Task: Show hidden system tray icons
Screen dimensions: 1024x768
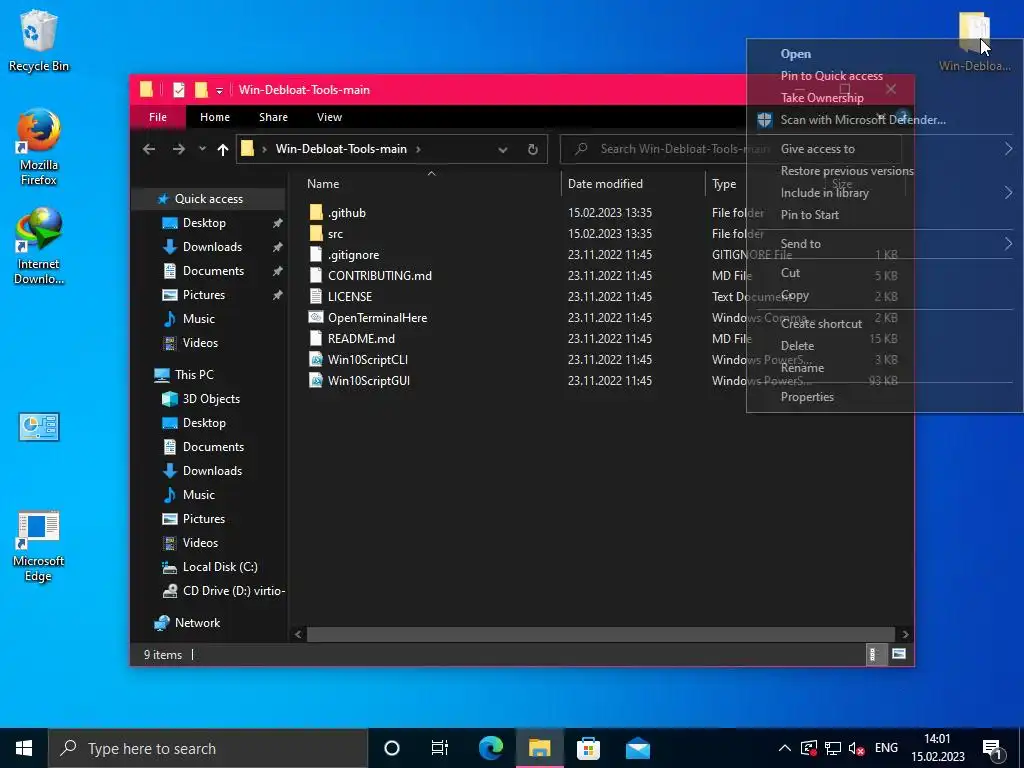Action: [x=784, y=748]
